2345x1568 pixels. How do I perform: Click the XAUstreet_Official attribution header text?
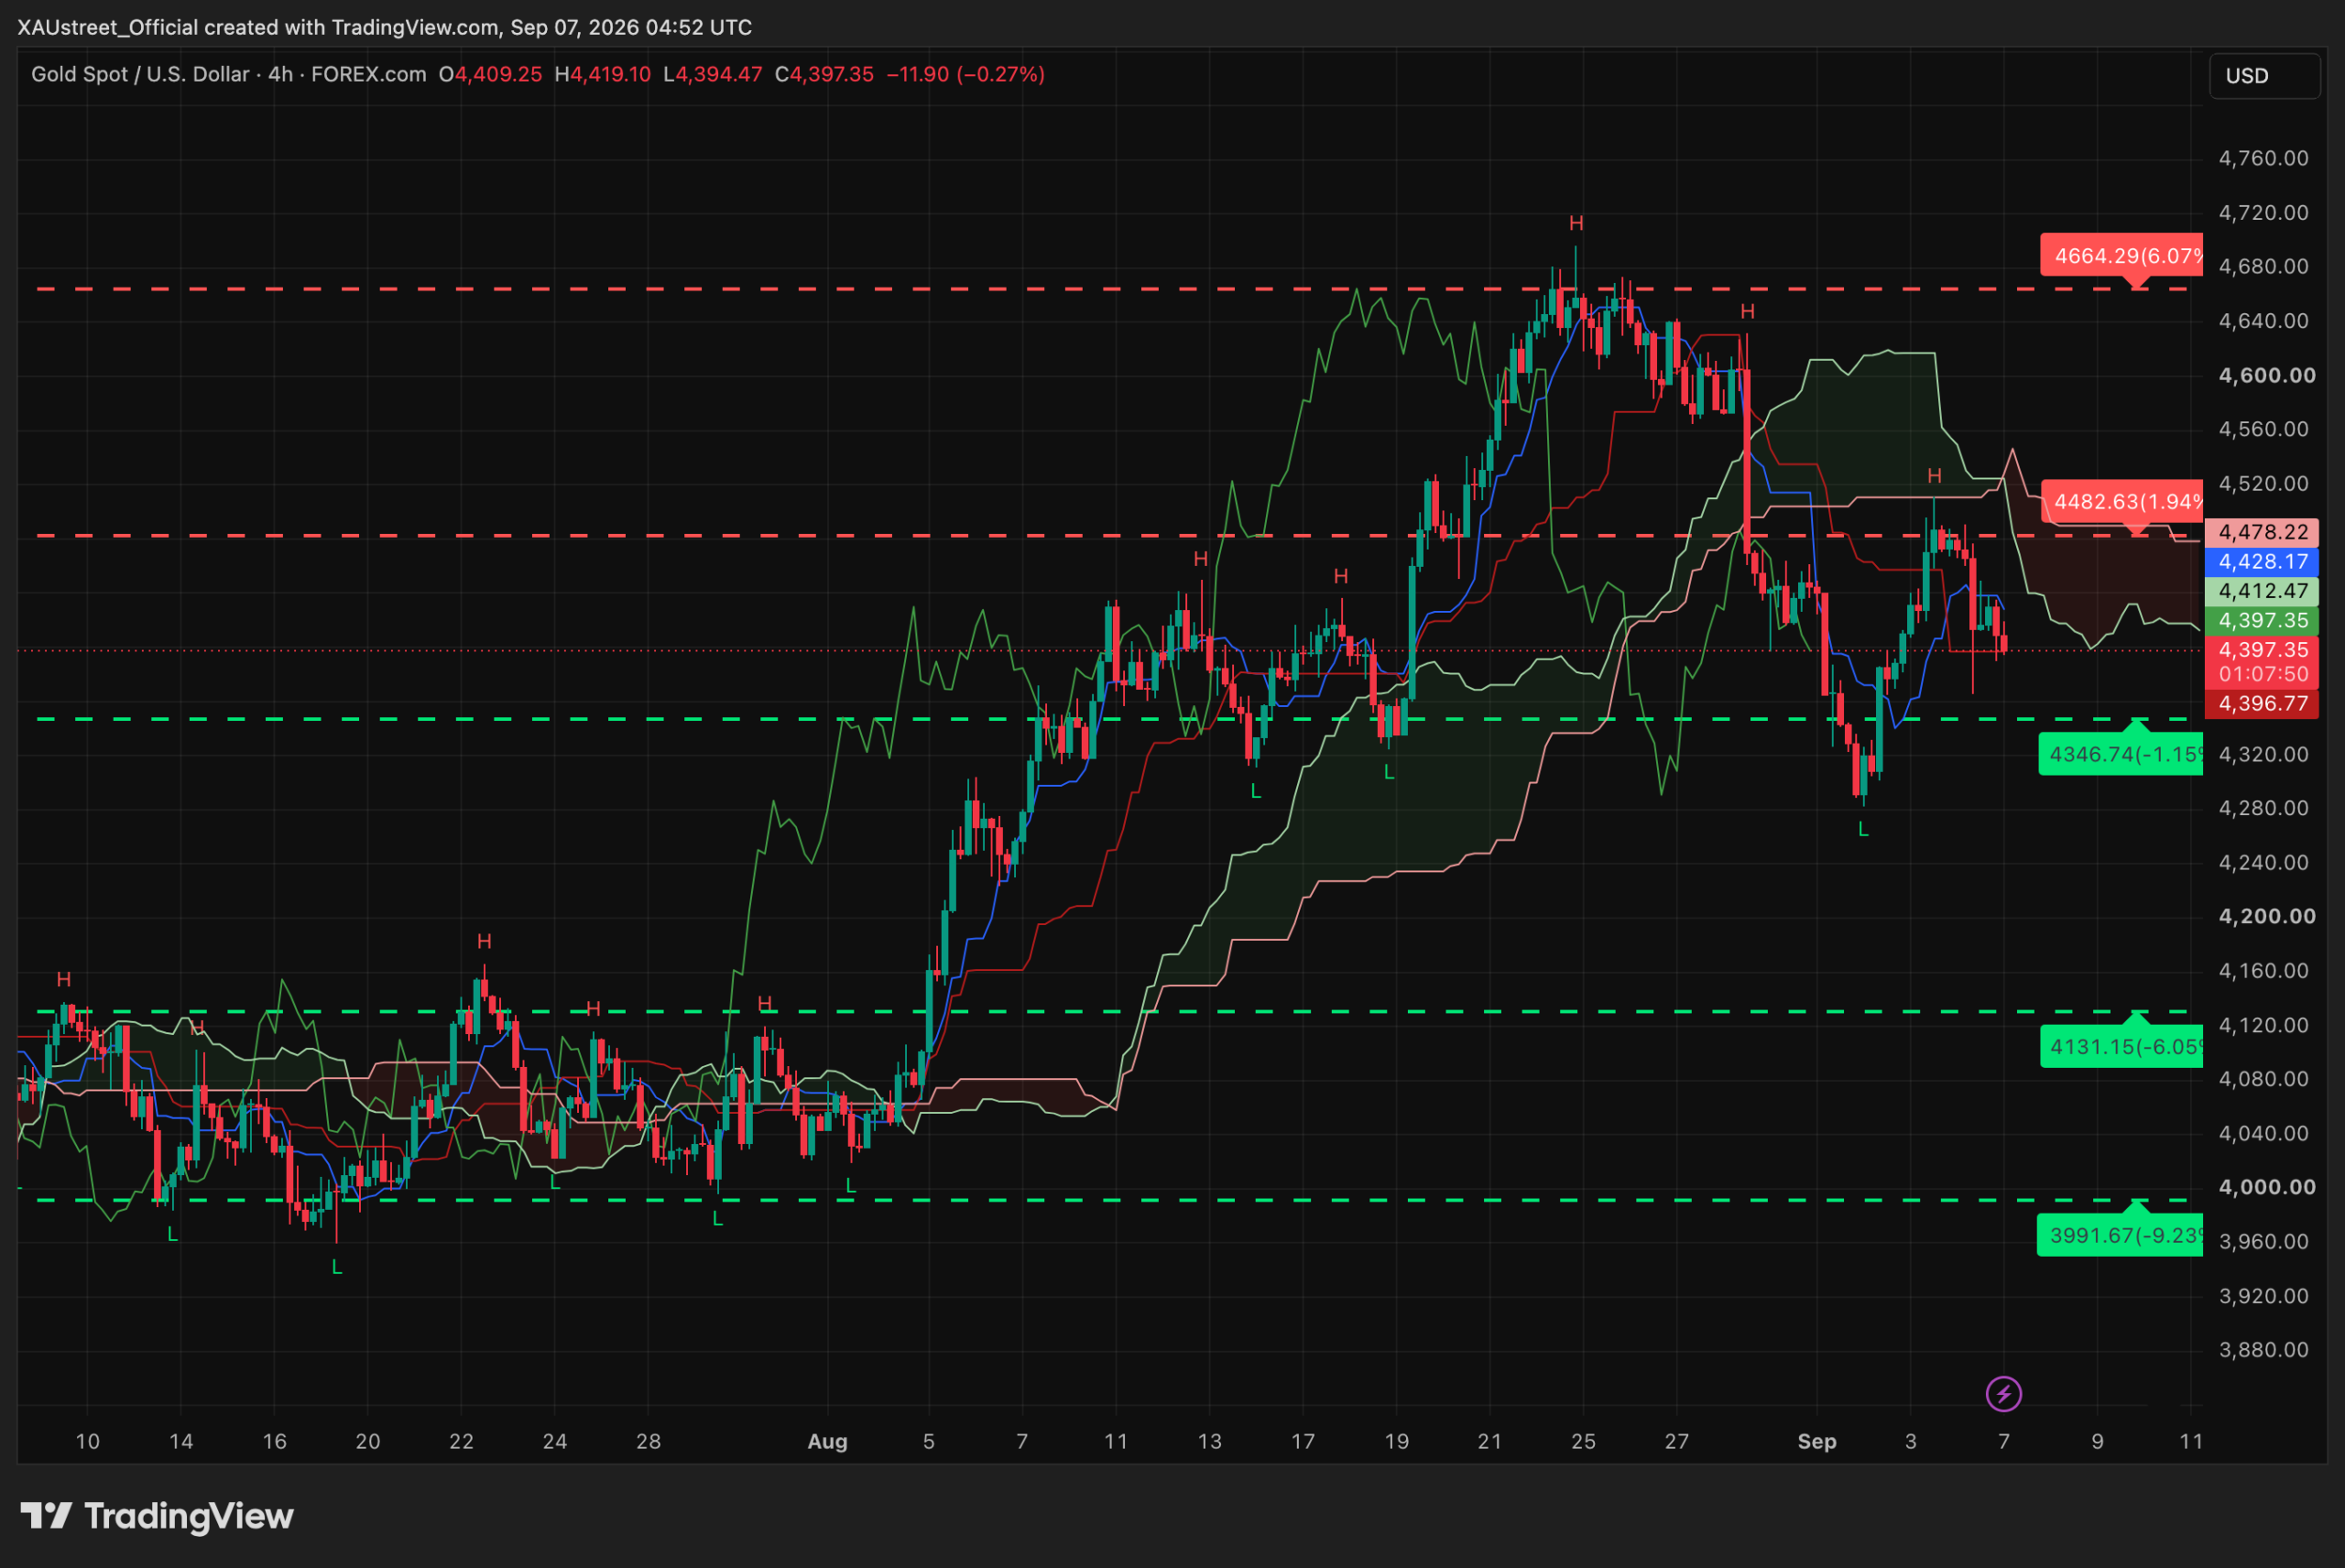pos(384,27)
